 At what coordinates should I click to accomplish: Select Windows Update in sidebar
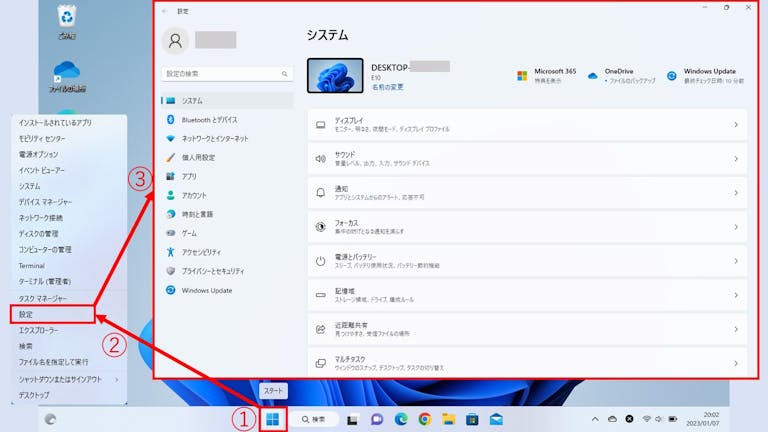pyautogui.click(x=227, y=290)
